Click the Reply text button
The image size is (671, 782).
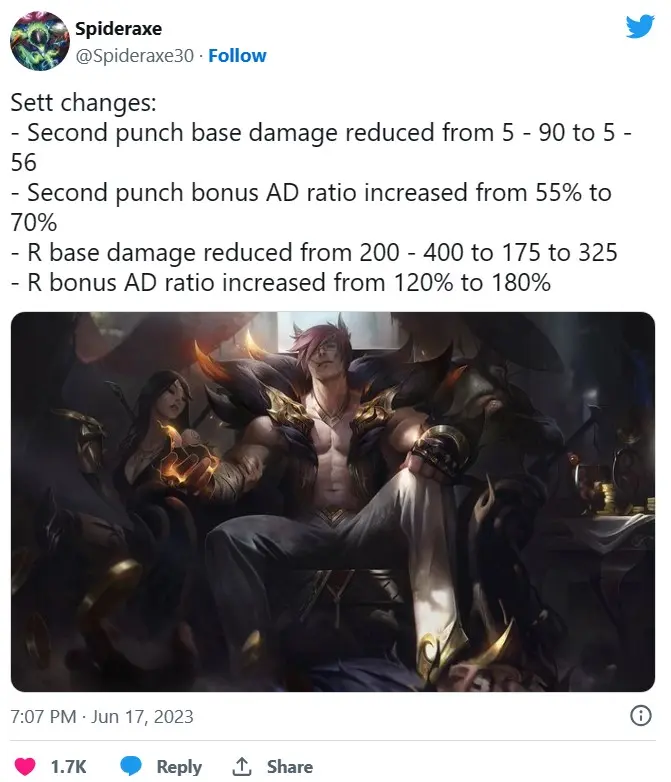click(x=179, y=767)
